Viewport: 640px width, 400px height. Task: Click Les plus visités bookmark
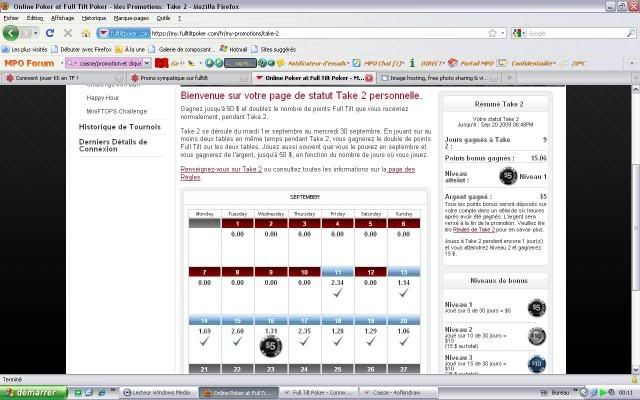coord(25,49)
